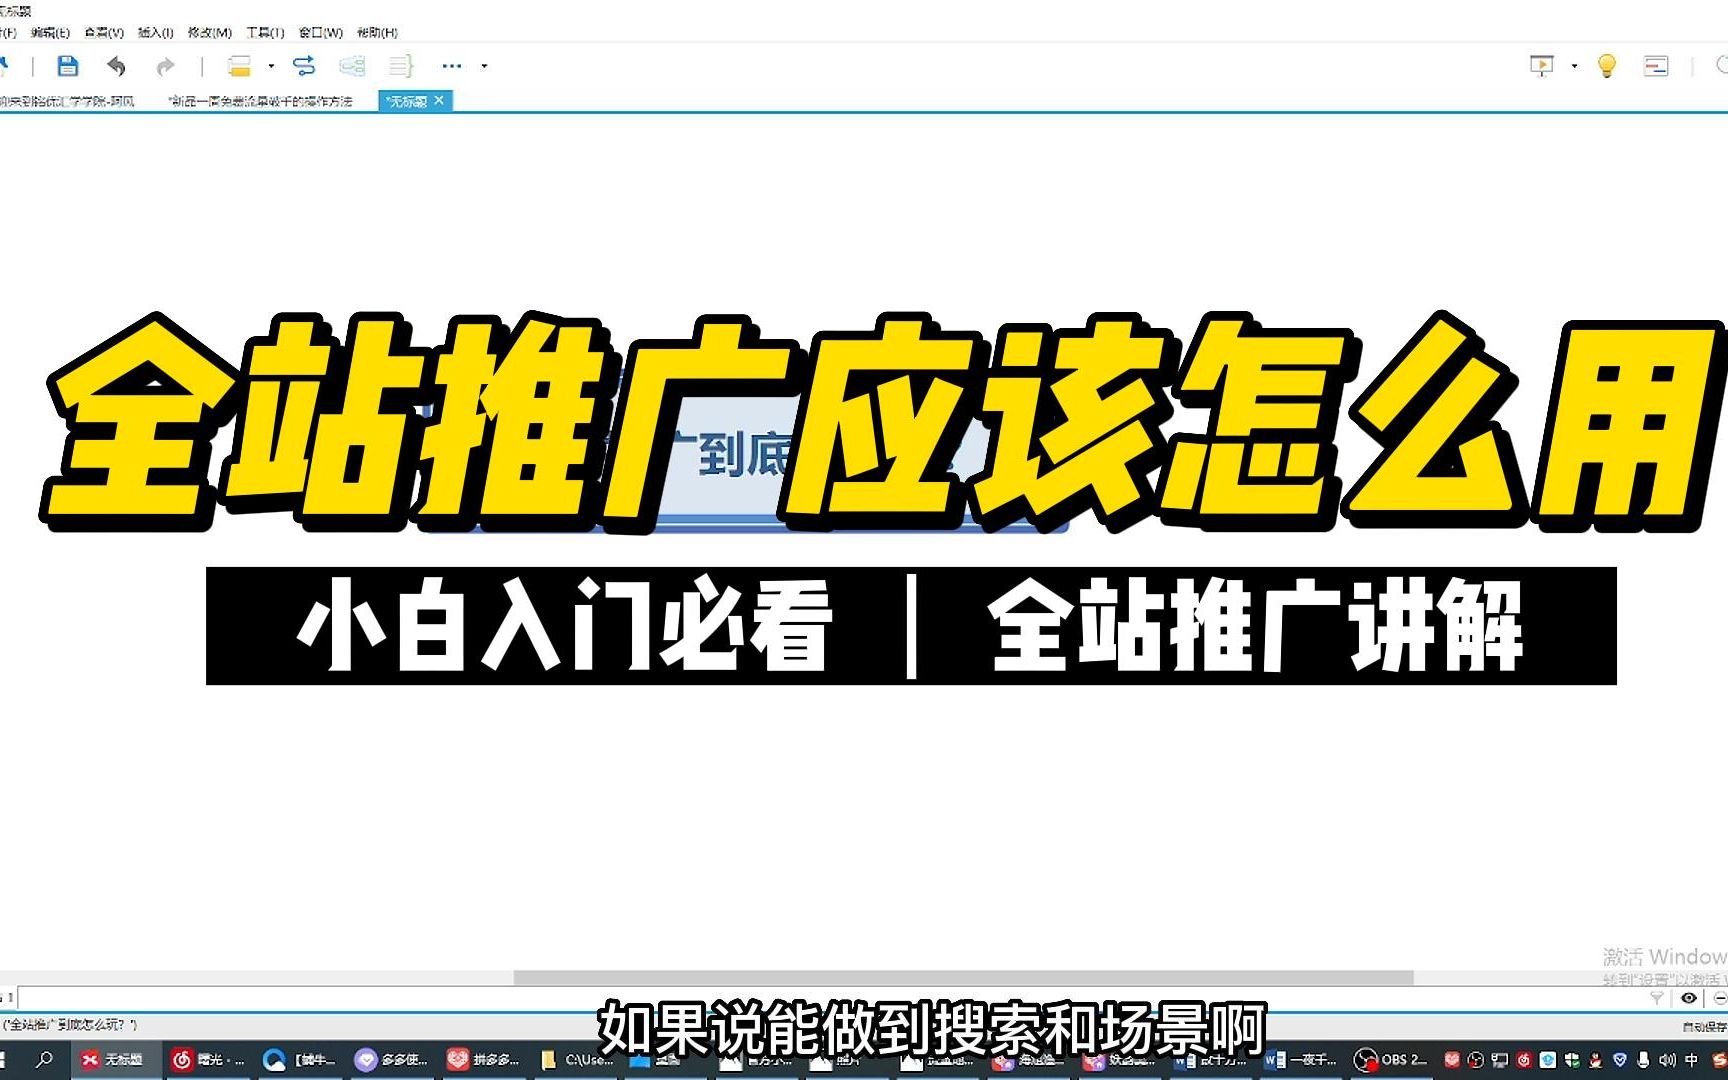This screenshot has height=1080, width=1728.
Task: Click the QQ penguin tray icon
Action: (1596, 1060)
